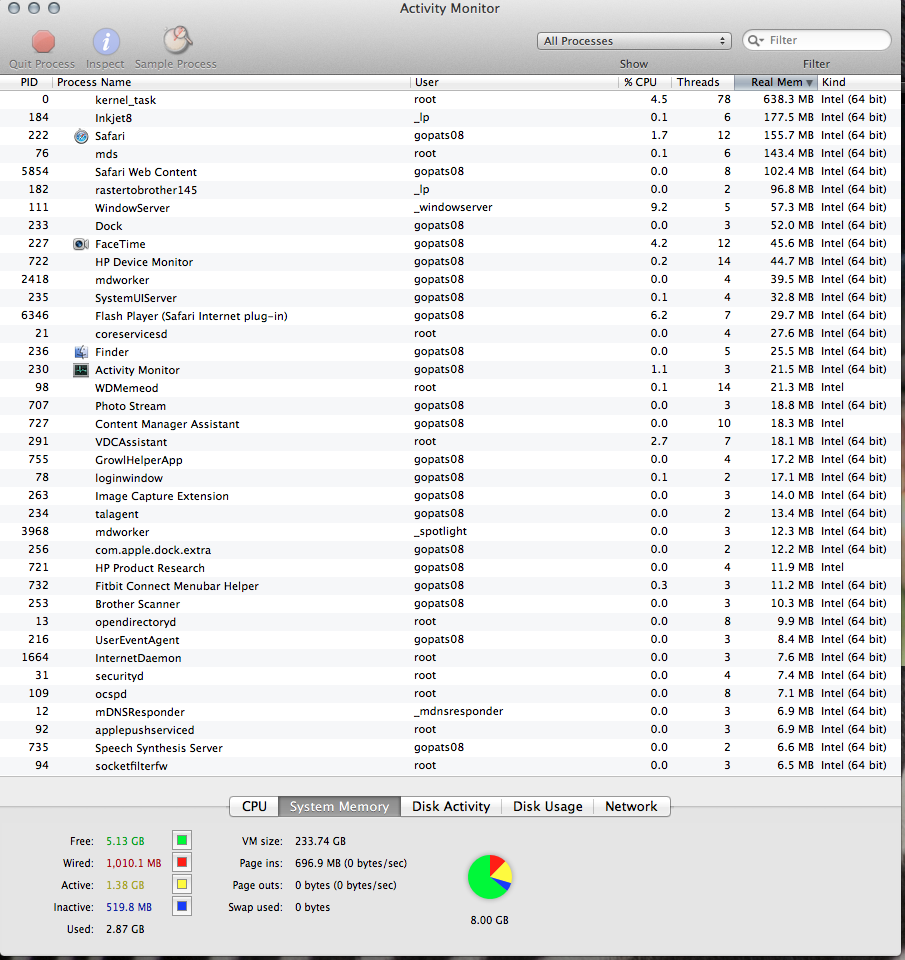Select the GrowlHelperApp process
Viewport: 905px width, 960px height.
coord(450,460)
